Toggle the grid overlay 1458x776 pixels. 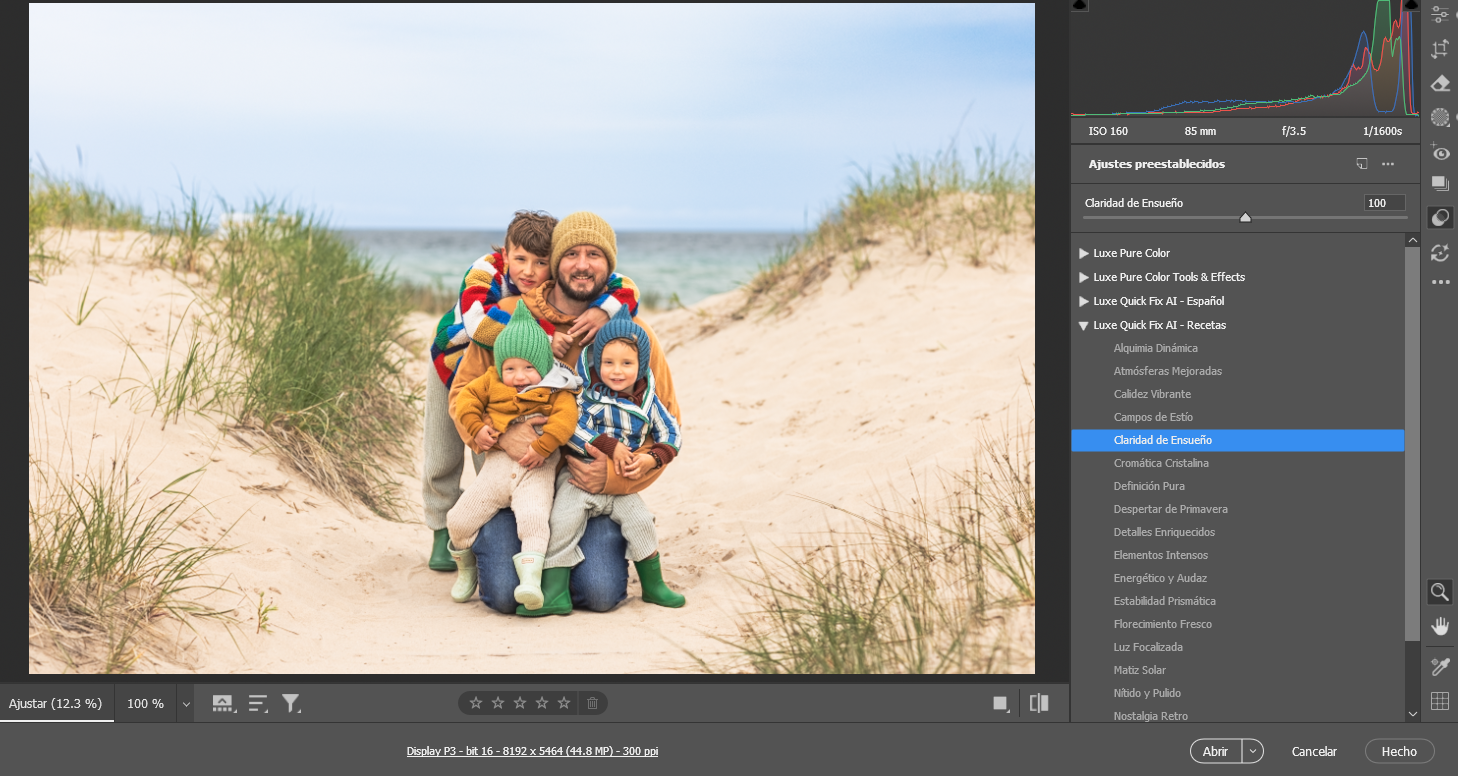coord(1440,701)
